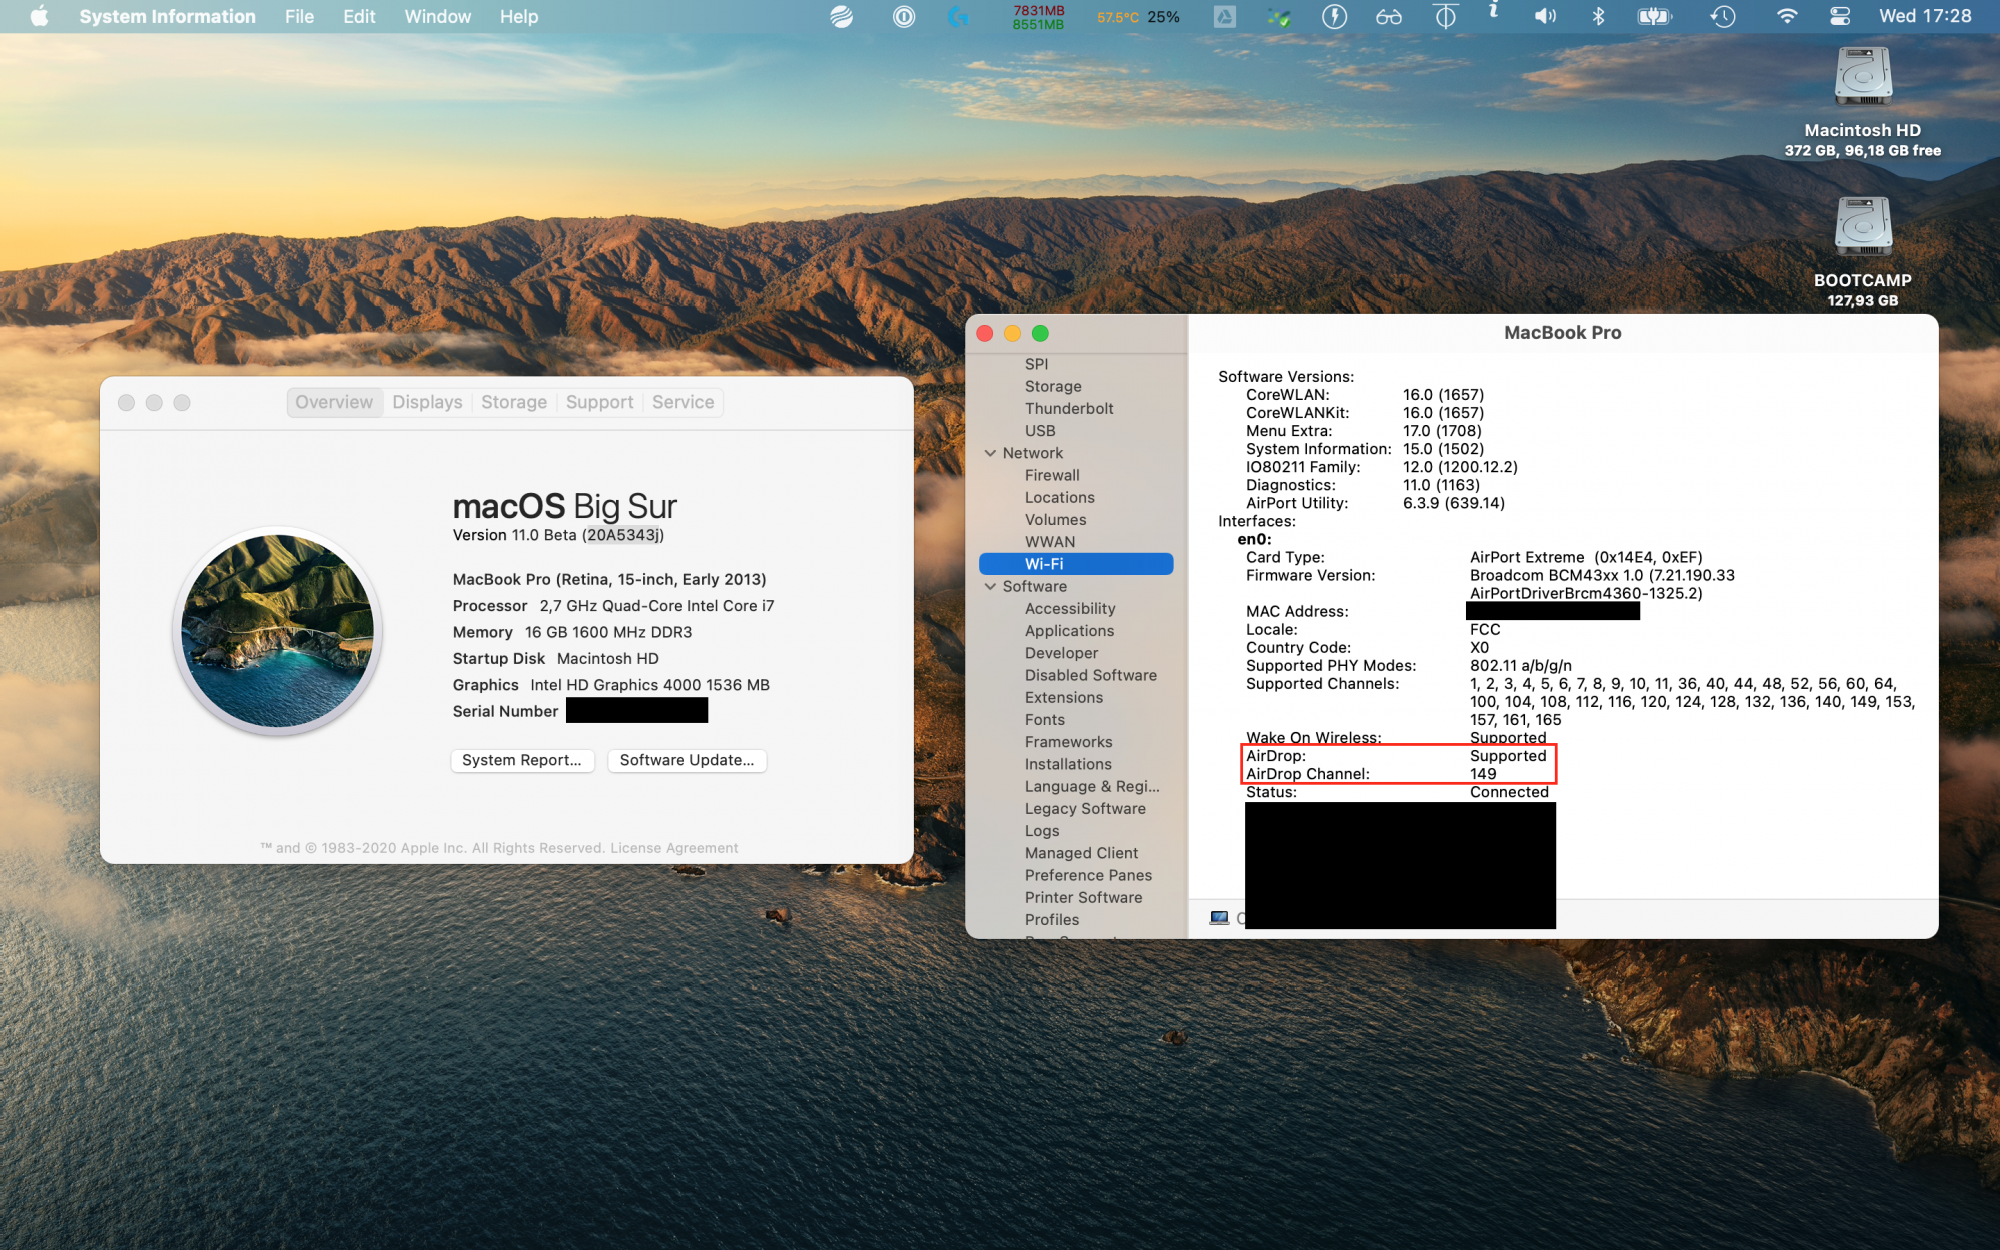Click the lightning bolt menu bar icon
Viewport: 2000px width, 1250px height.
[x=1334, y=16]
